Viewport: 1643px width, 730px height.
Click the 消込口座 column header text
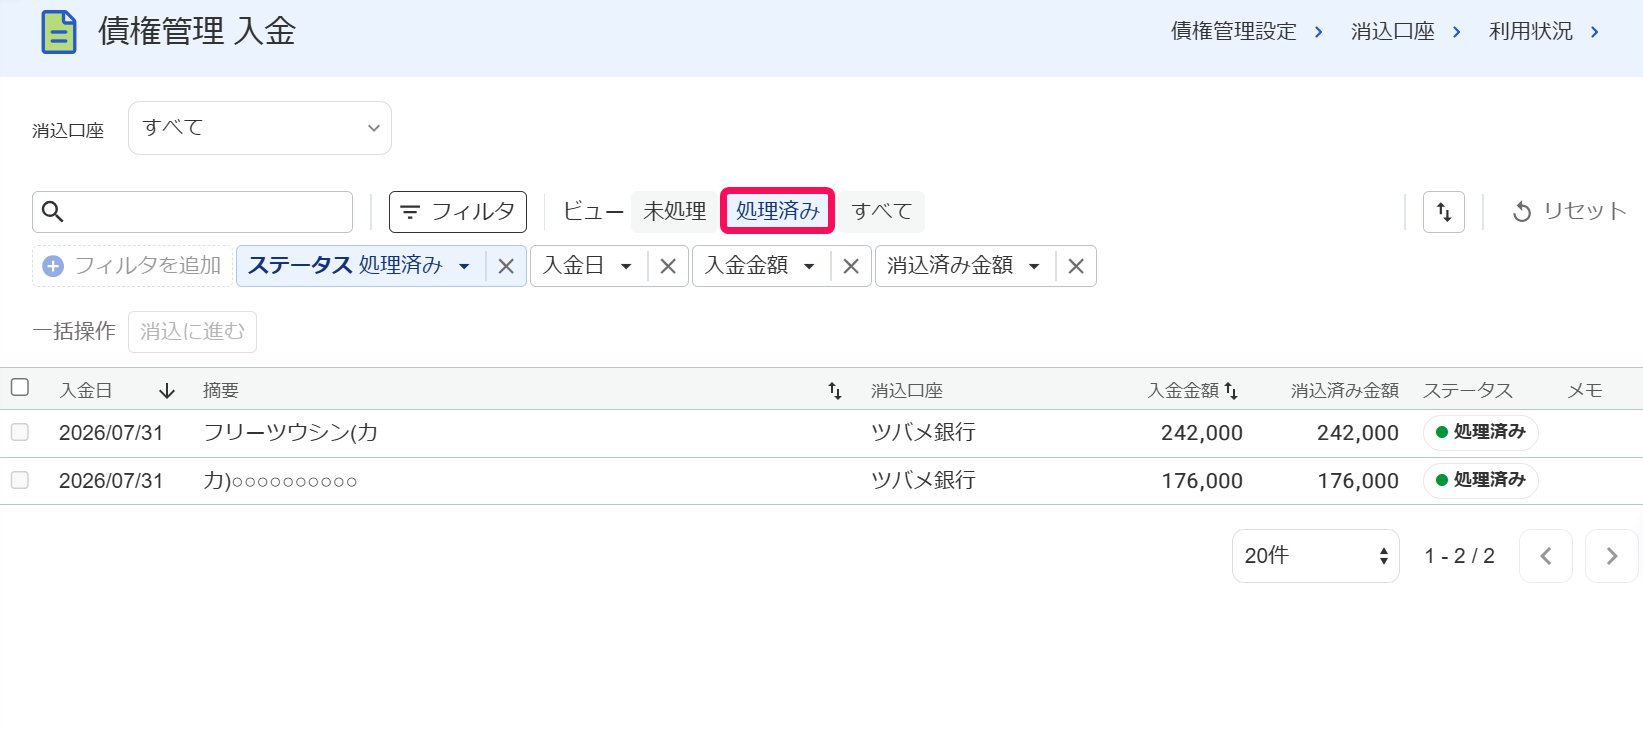point(907,391)
